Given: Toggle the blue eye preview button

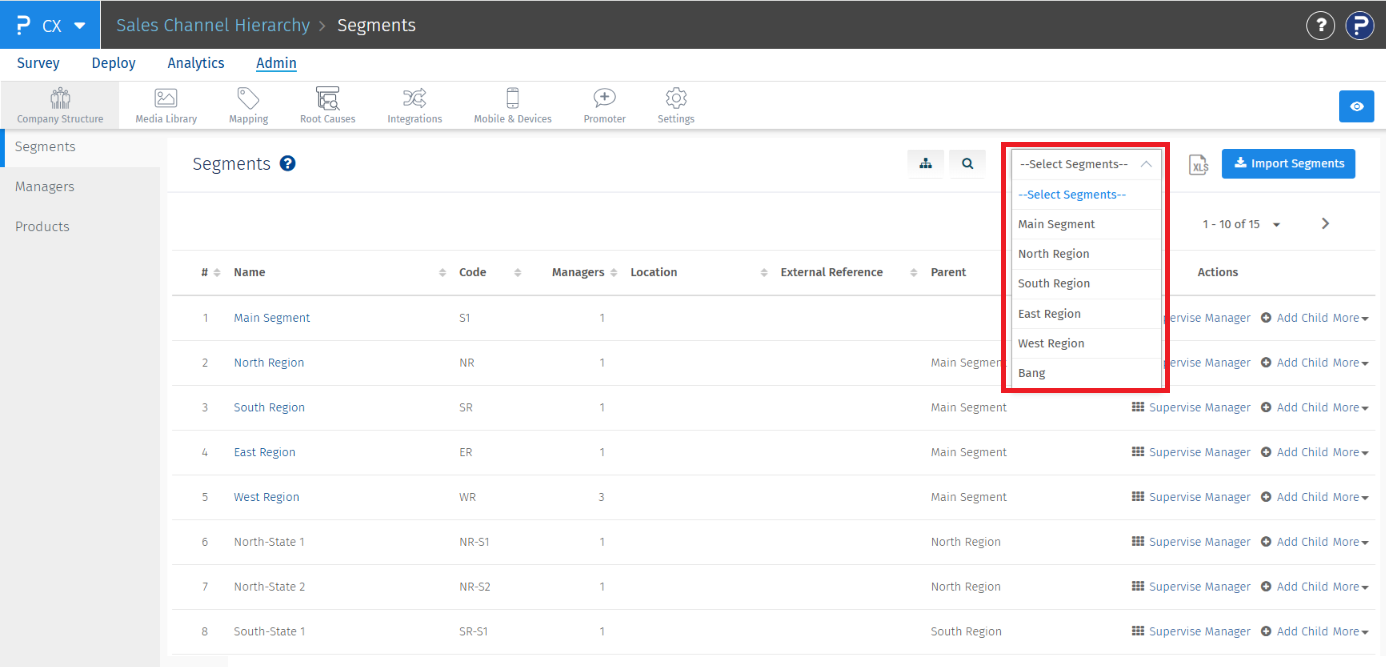Looking at the screenshot, I should pos(1356,106).
